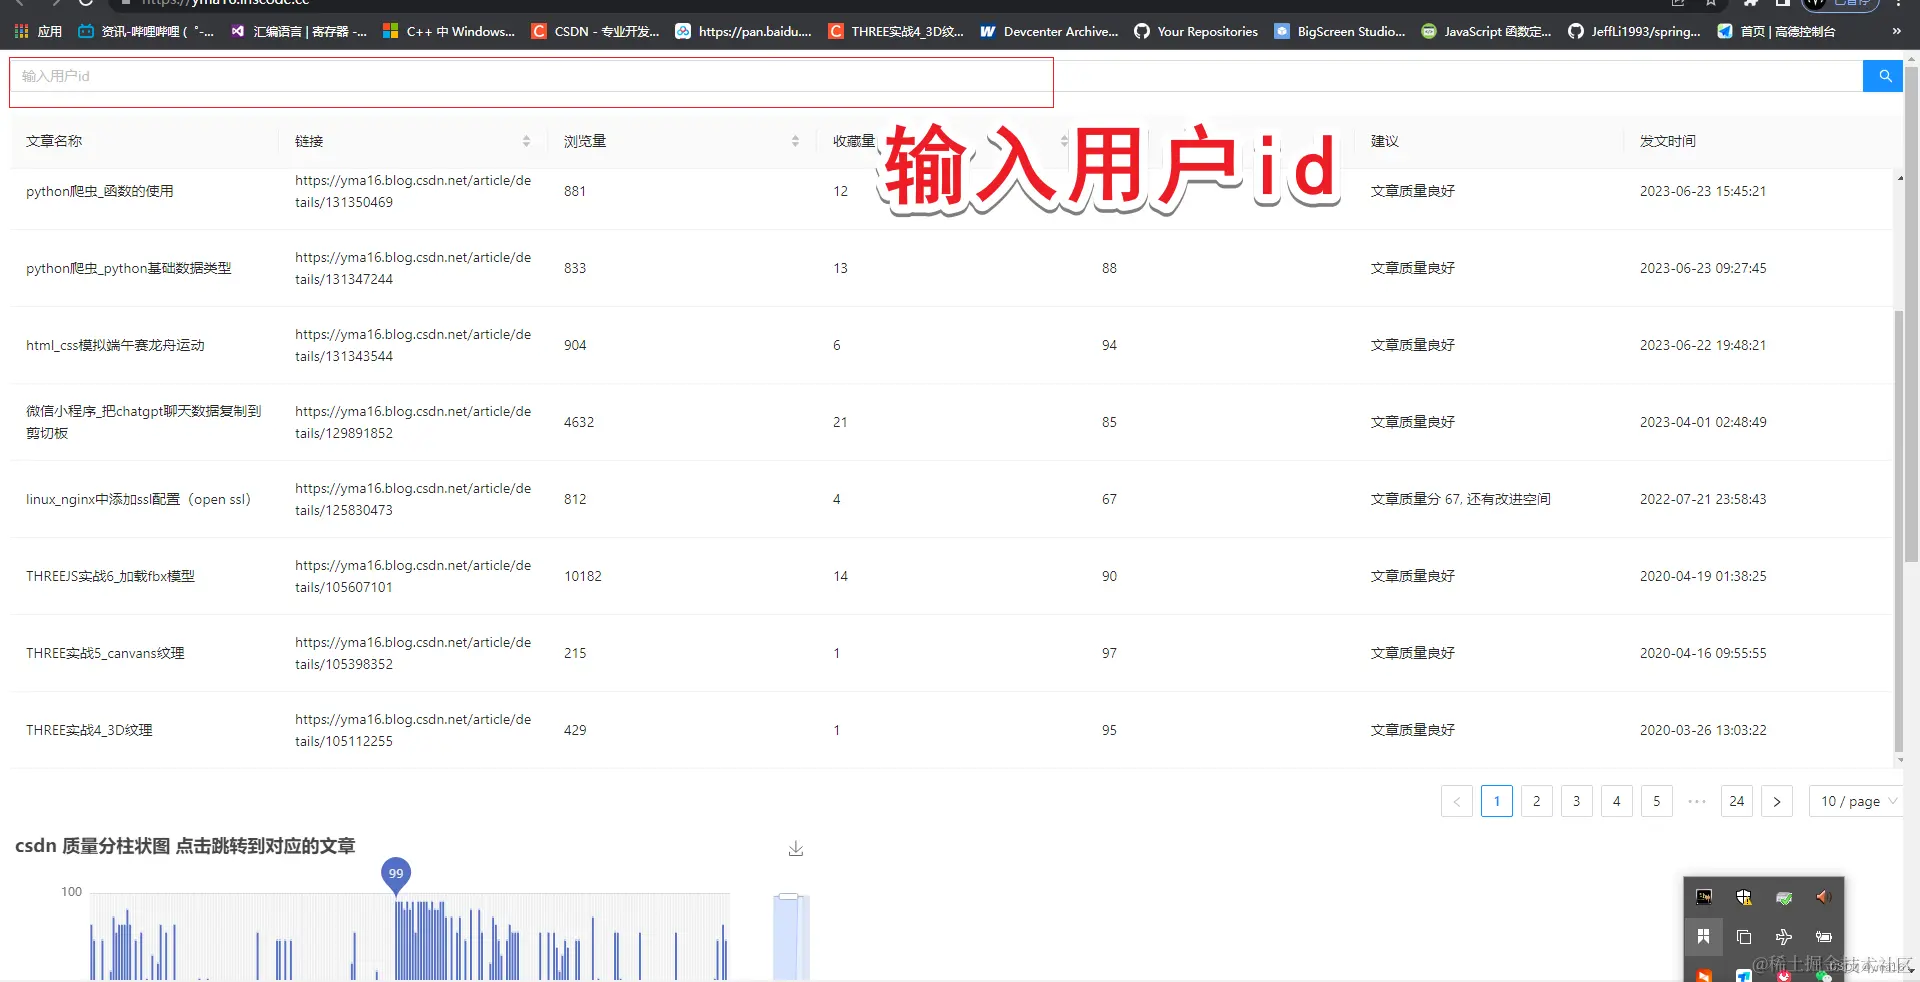1920x982 pixels.
Task: Toggle sorting on the 收藏量 column
Action: click(x=1065, y=141)
